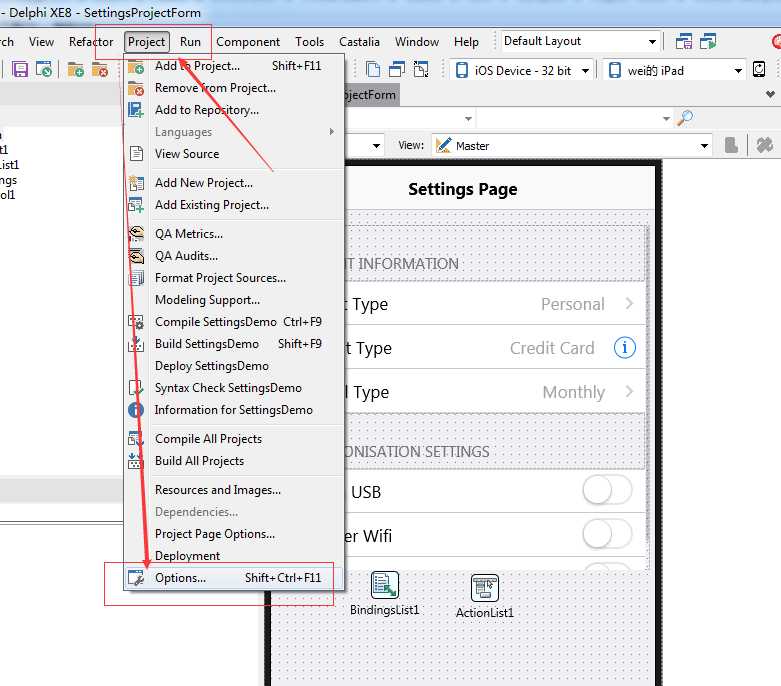Open the Project menu
The image size is (781, 686).
(146, 42)
